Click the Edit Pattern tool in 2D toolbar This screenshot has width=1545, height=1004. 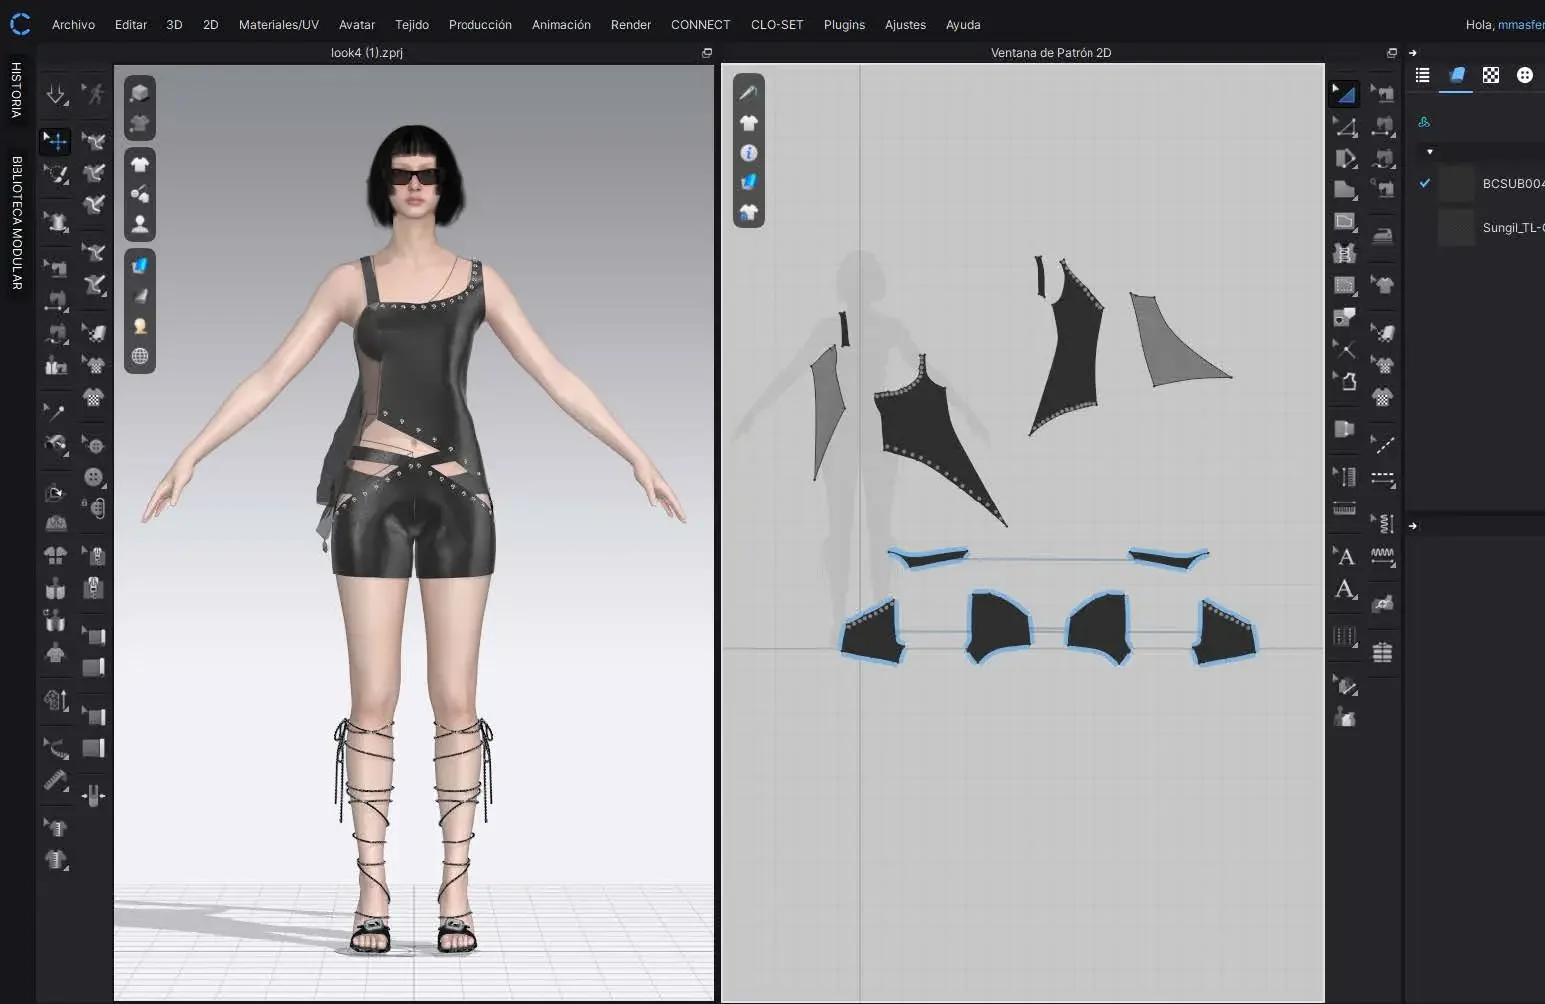click(1345, 94)
